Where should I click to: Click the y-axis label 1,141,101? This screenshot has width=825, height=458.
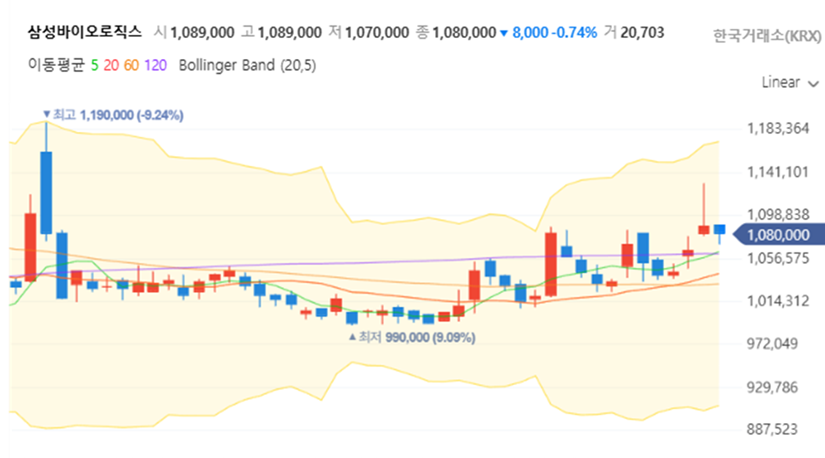tap(778, 172)
